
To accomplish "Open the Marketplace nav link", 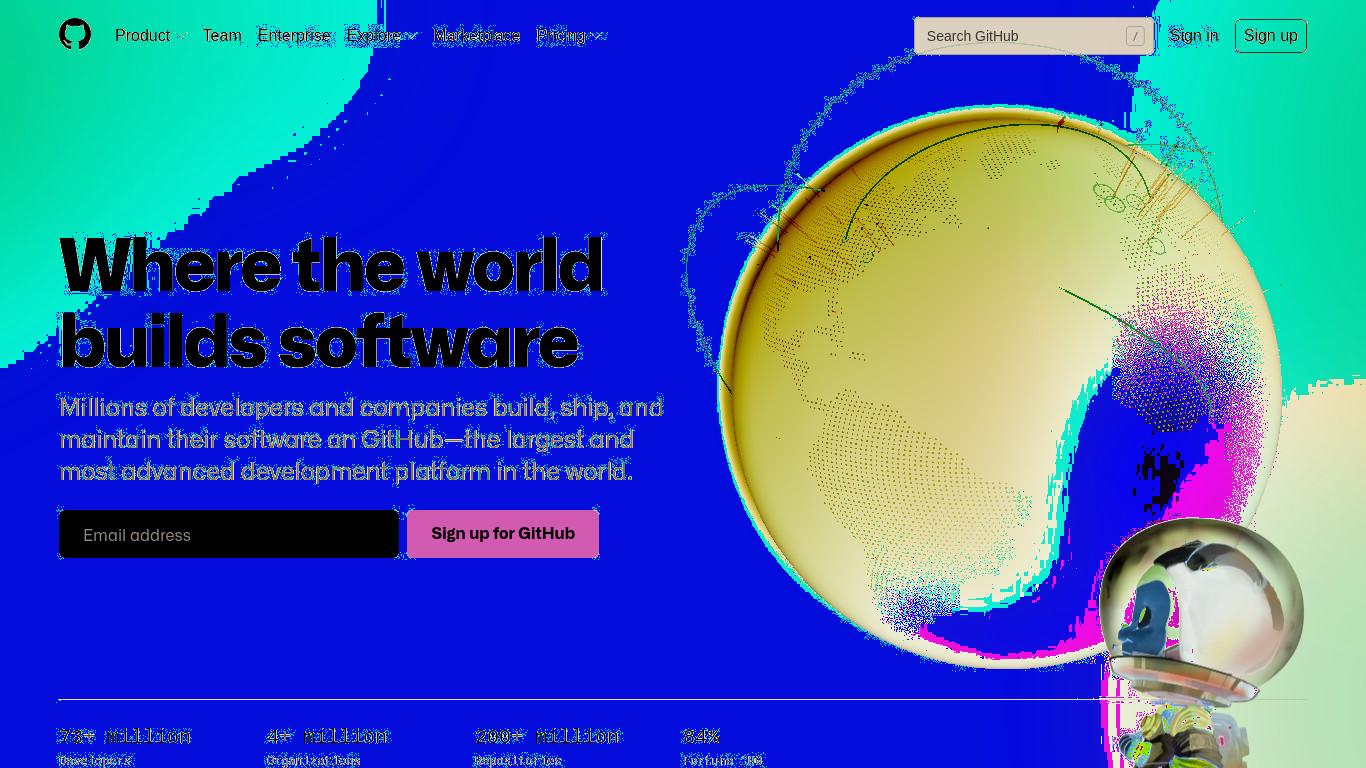I will click(x=477, y=36).
